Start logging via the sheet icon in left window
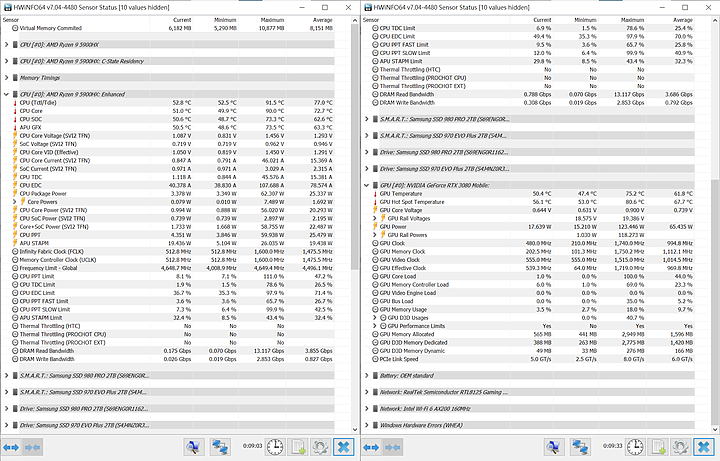The height and width of the screenshot is (461, 720). 298,447
